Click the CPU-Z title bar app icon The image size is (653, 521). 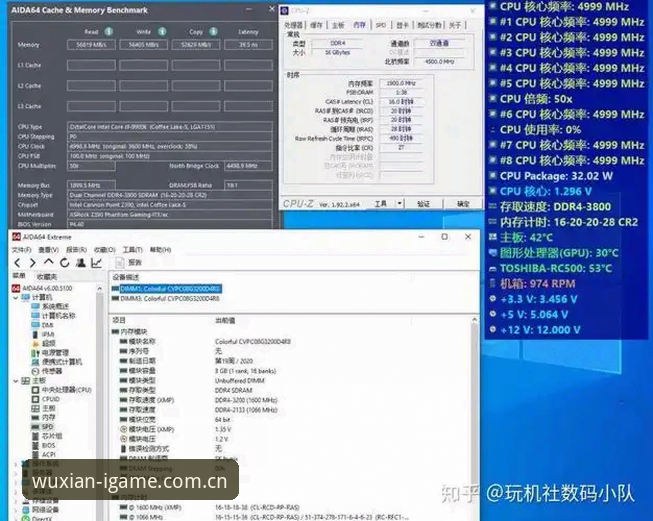click(284, 11)
